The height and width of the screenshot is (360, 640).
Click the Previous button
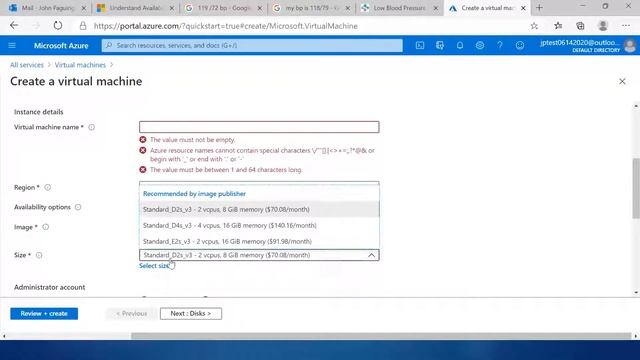click(x=131, y=313)
